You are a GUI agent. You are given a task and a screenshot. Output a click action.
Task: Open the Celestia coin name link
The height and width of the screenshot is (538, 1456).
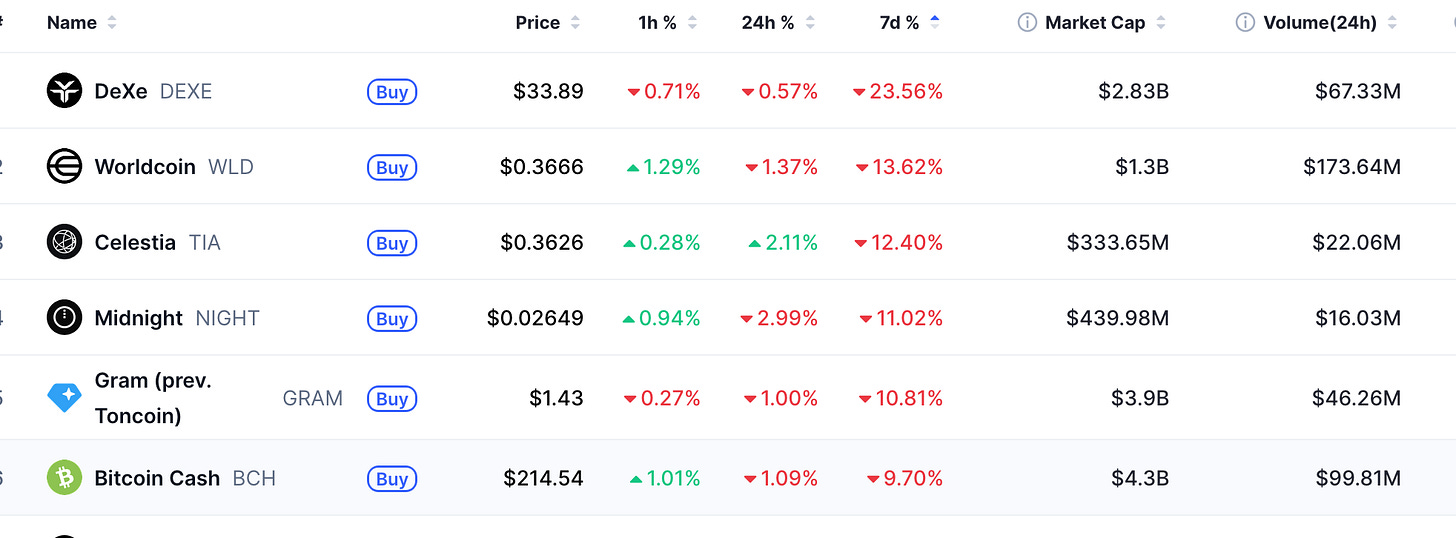[x=135, y=242]
